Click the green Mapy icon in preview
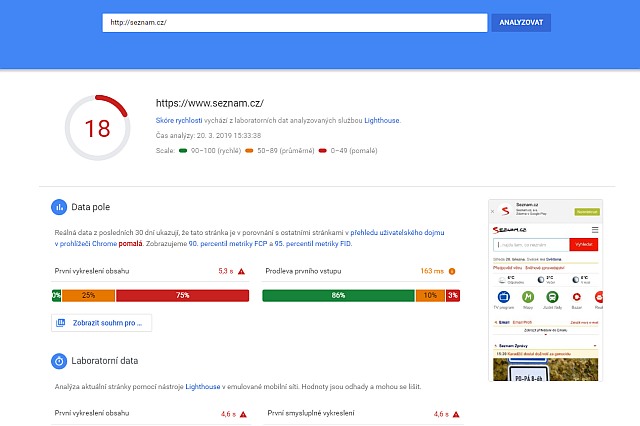Screen dimensions: 640x426 [x=528, y=297]
